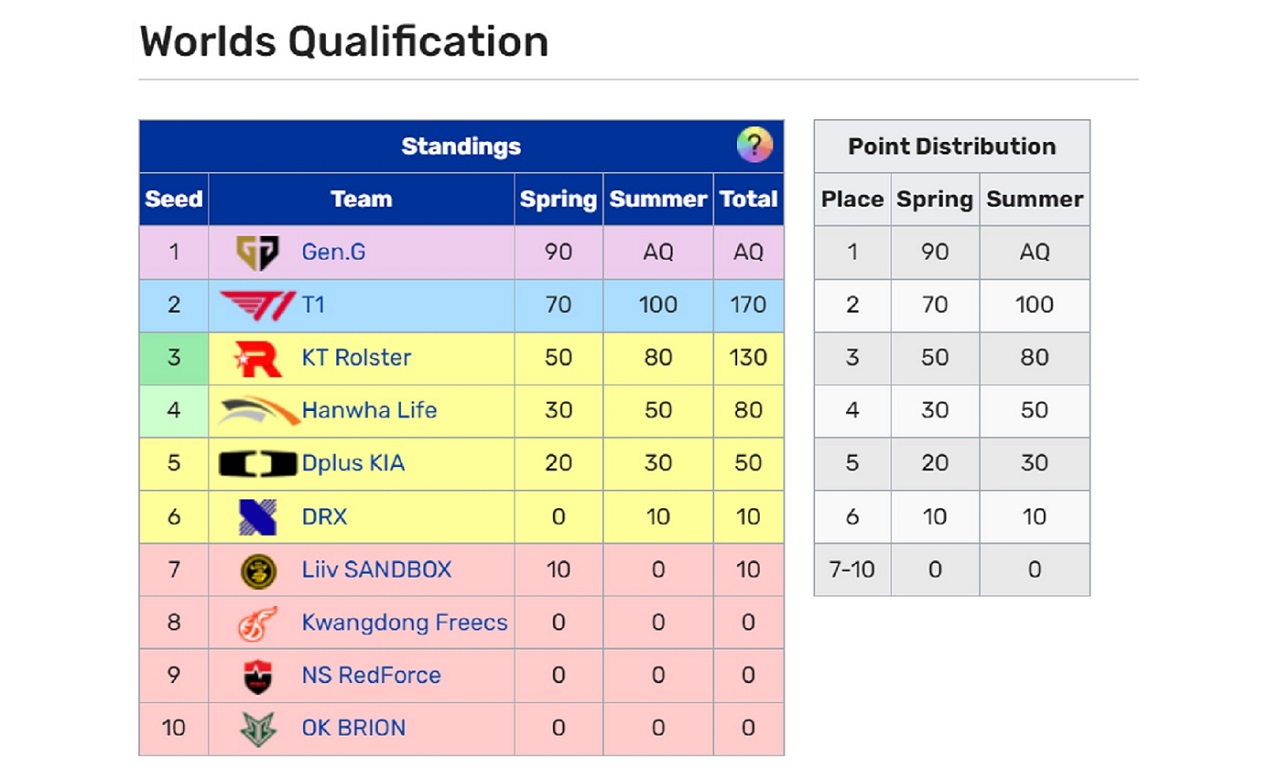Open the Hanwha Life team link
Screen dimensions: 1280x780
point(369,410)
